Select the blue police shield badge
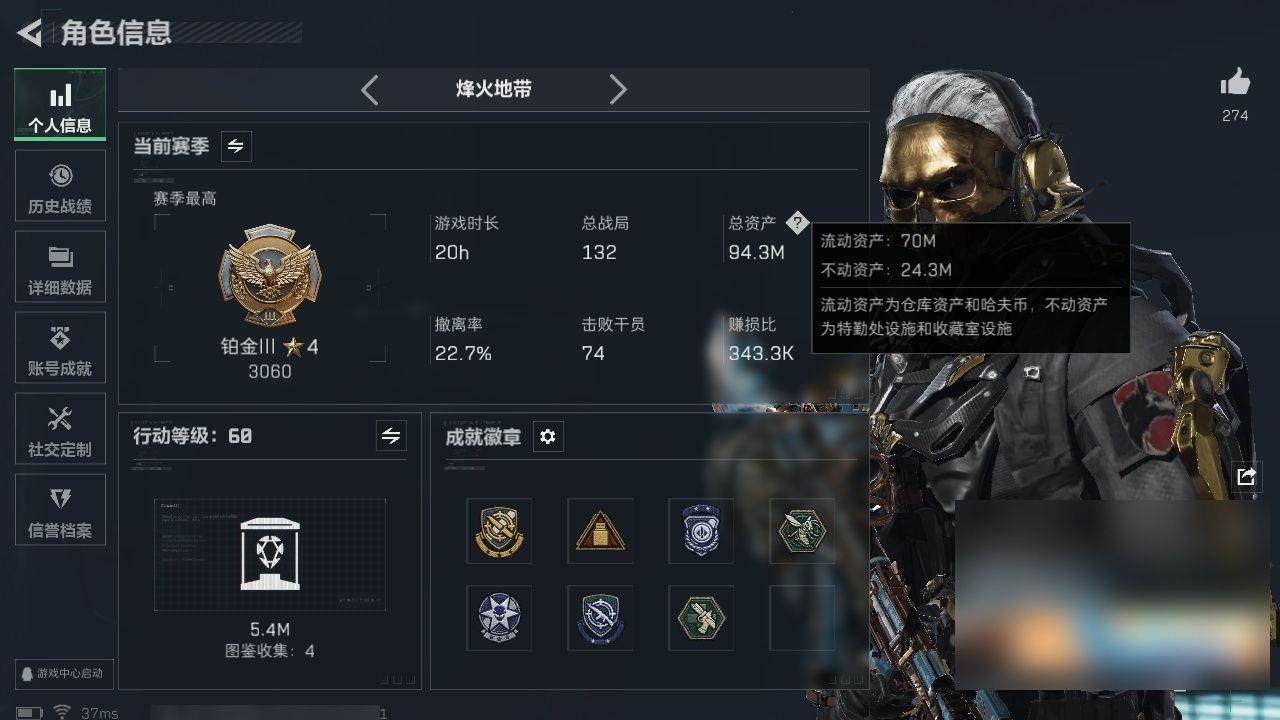 point(701,531)
